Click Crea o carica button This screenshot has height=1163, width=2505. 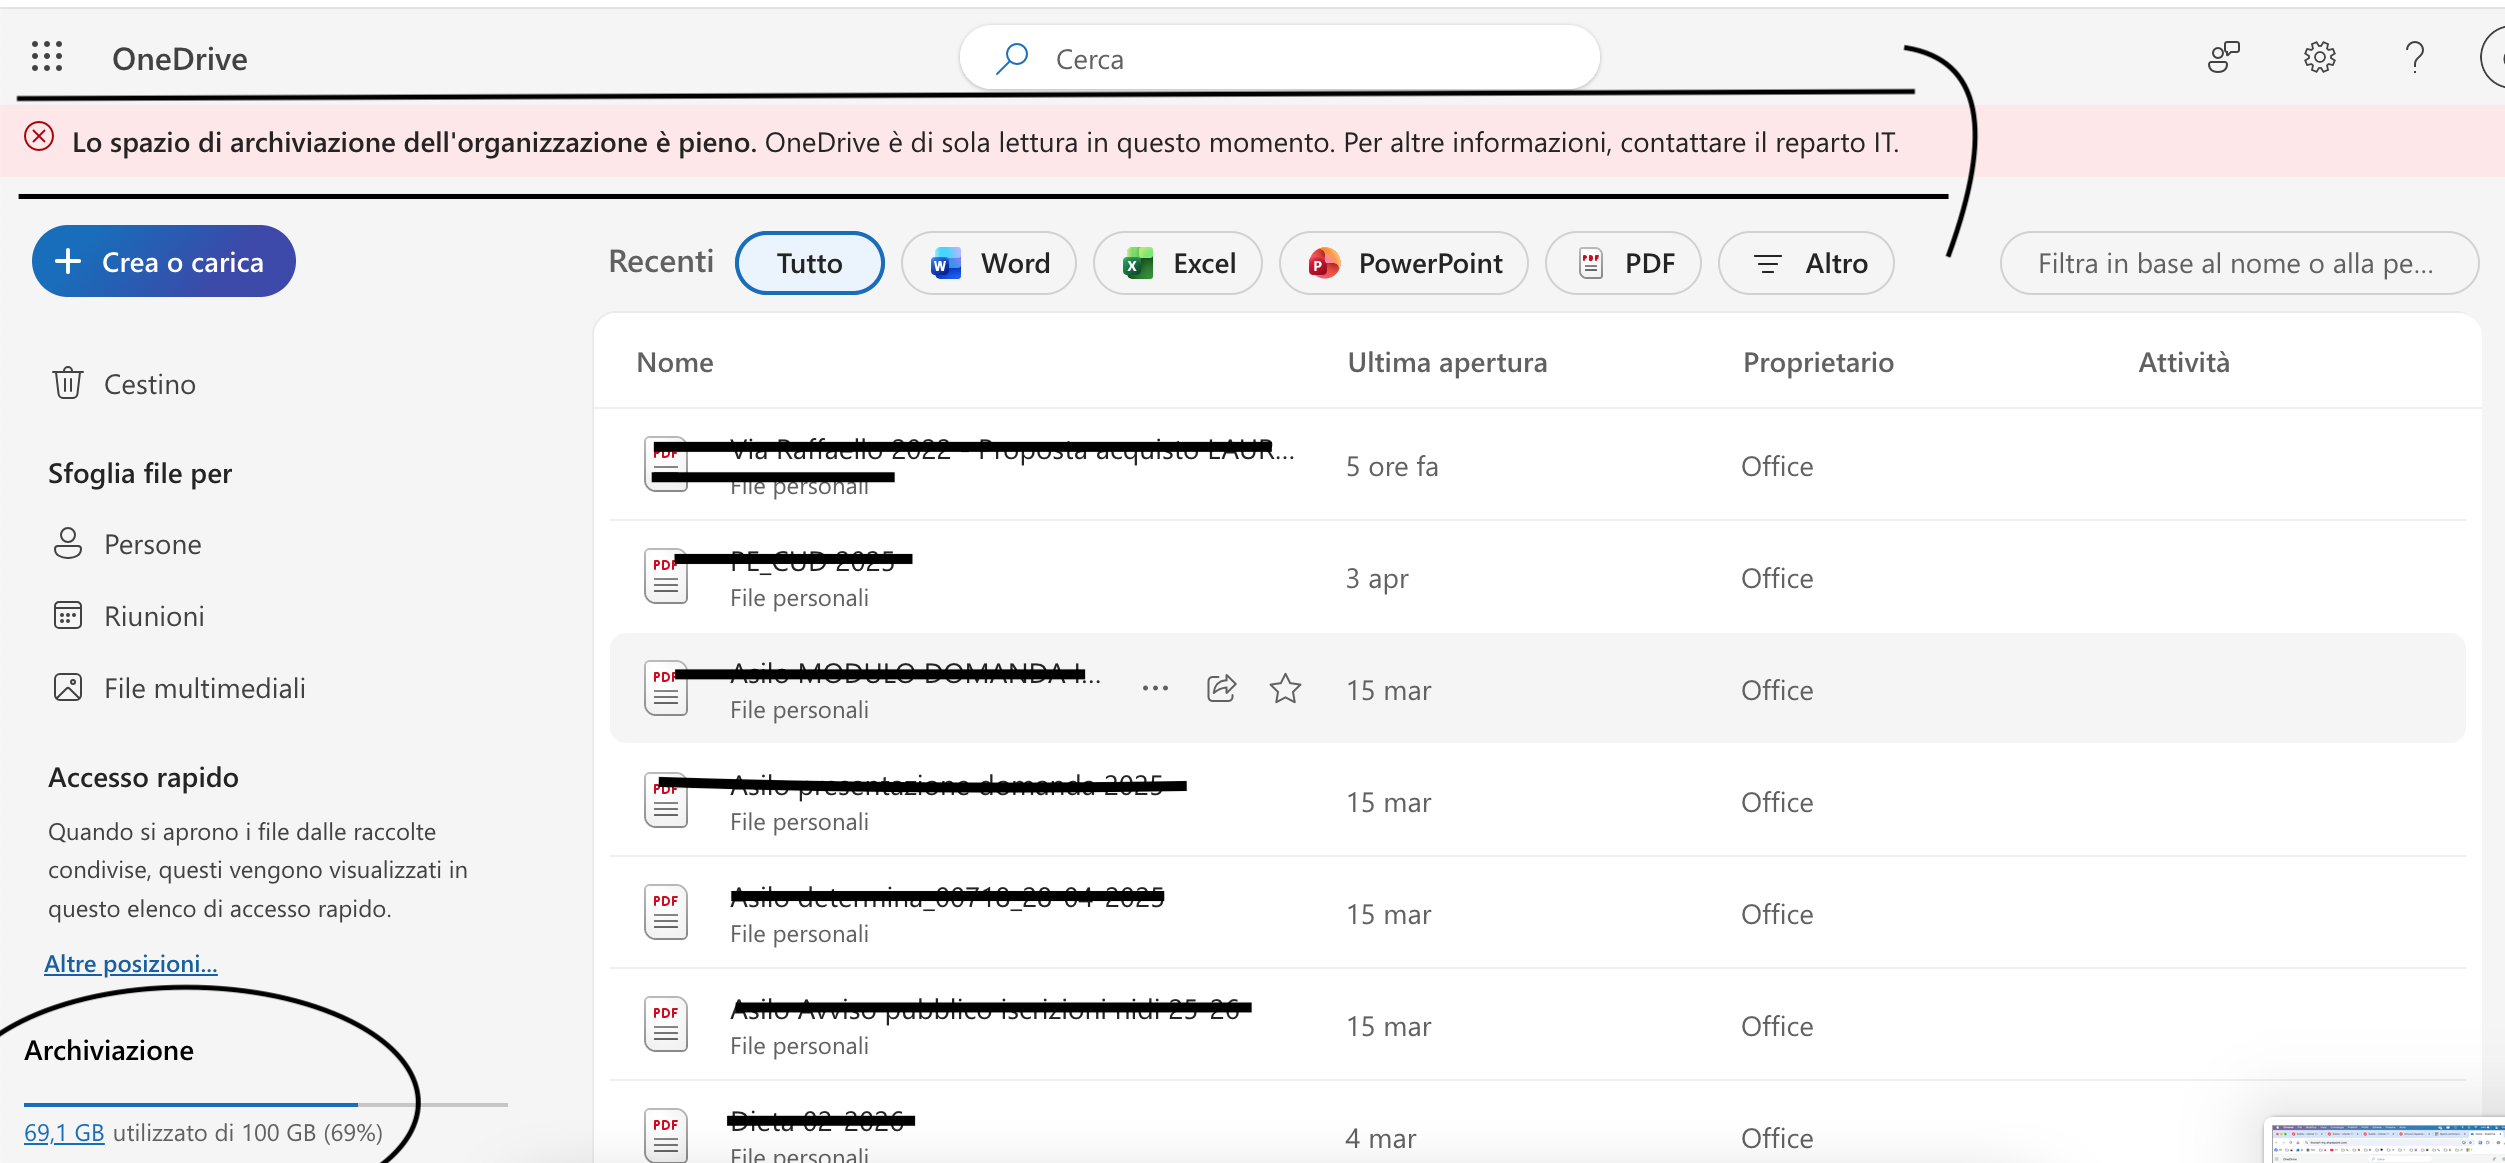pos(164,261)
